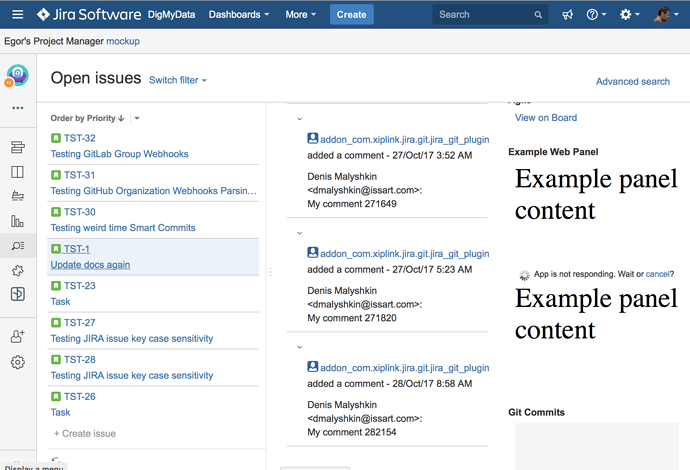The width and height of the screenshot is (690, 470).
Task: Open author link on 3:52 AM comment
Action: (404, 140)
